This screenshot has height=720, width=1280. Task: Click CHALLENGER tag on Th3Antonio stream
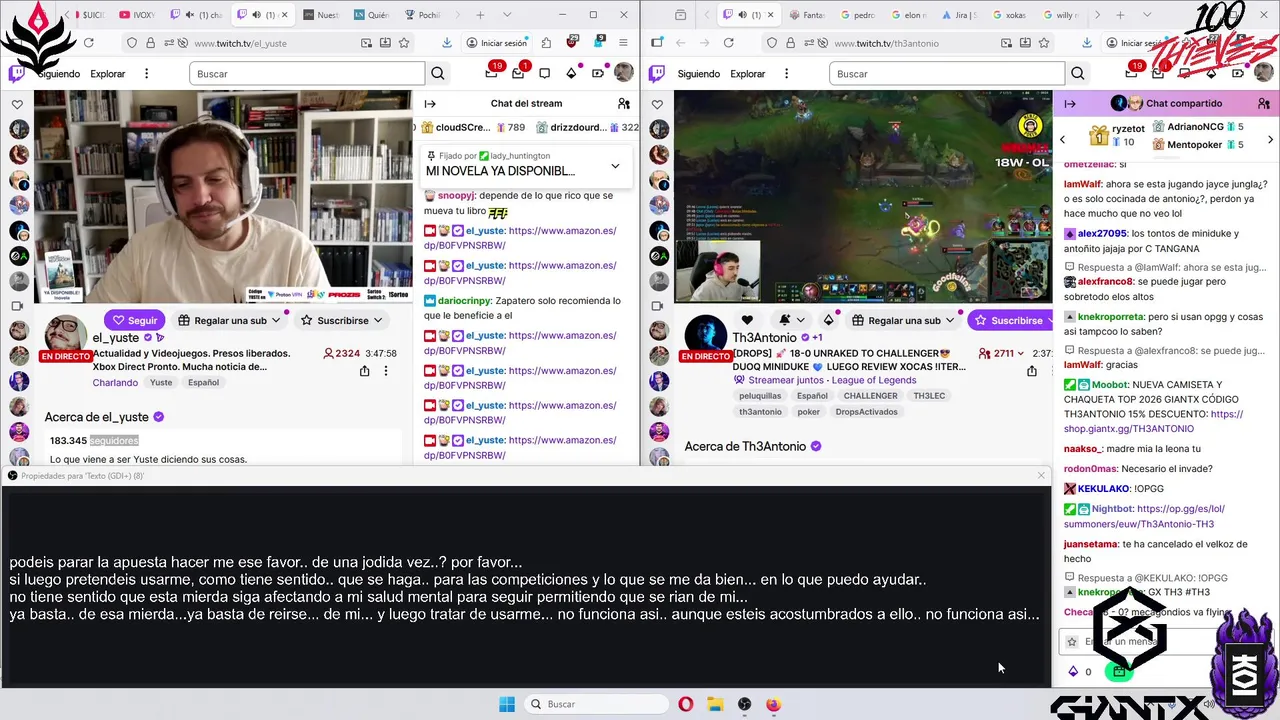click(870, 396)
